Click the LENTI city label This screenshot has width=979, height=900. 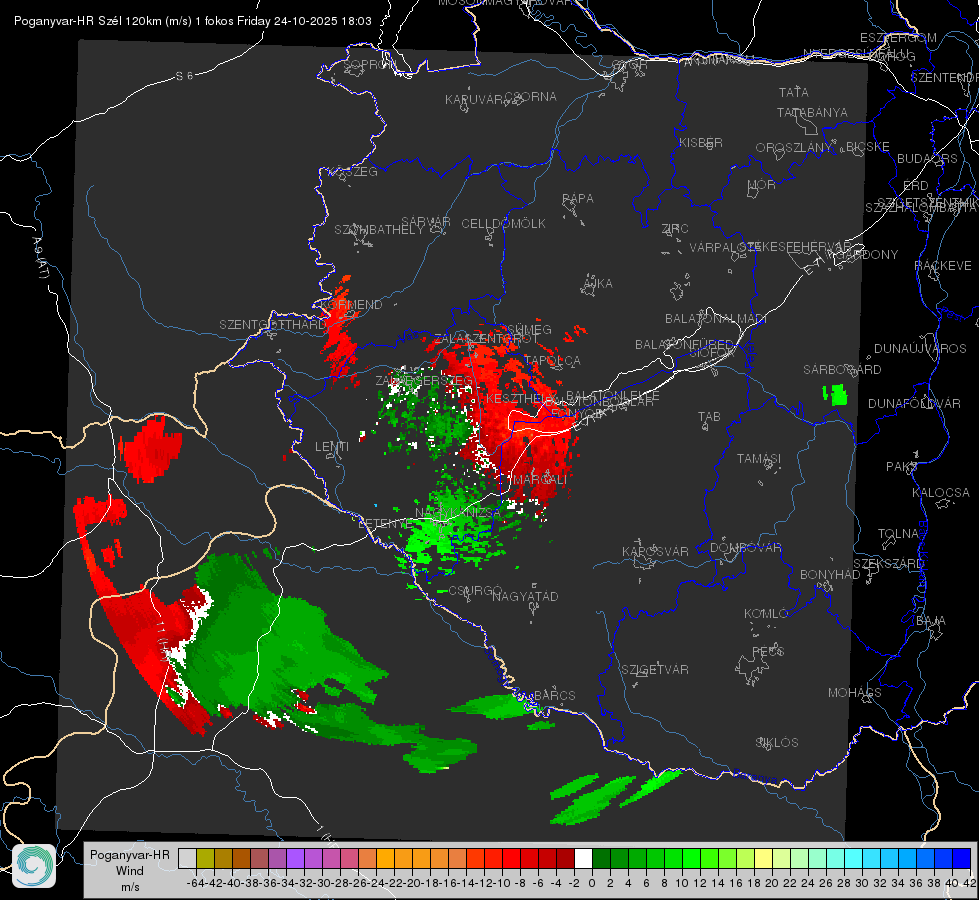(332, 447)
